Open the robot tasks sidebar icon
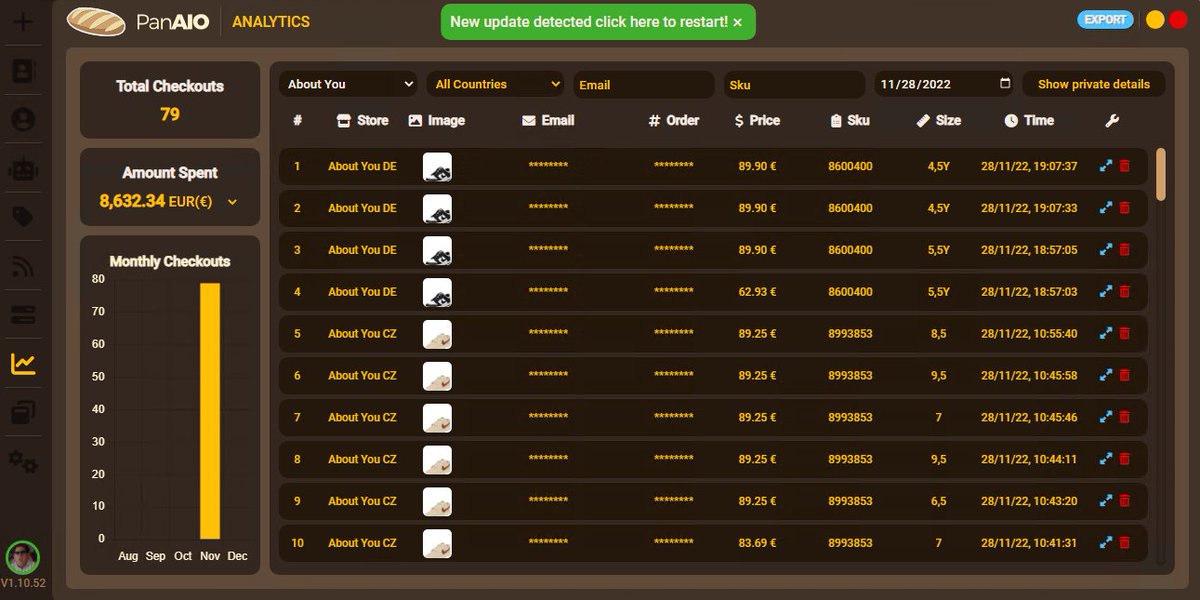1200x600 pixels. 23,168
